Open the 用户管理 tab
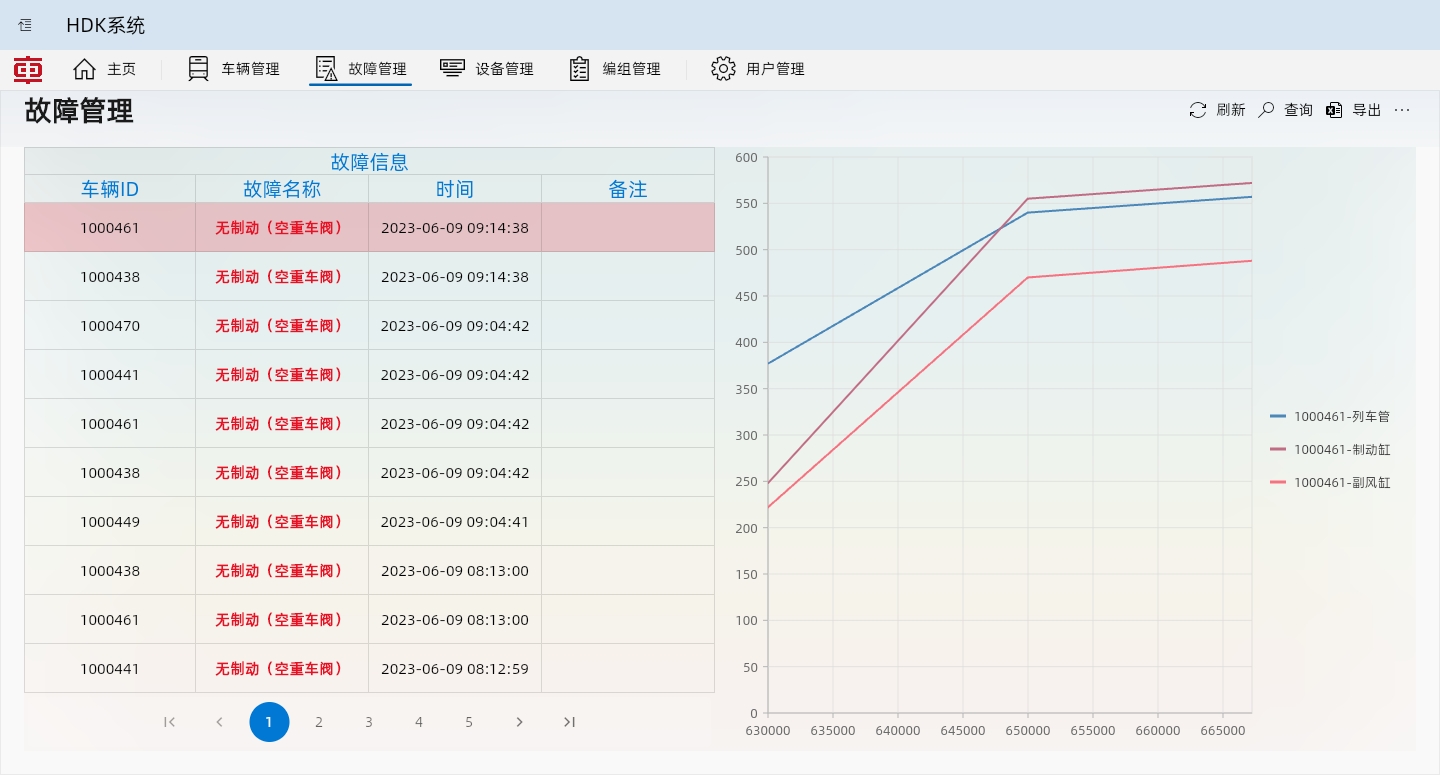Image resolution: width=1440 pixels, height=775 pixels. (x=758, y=69)
